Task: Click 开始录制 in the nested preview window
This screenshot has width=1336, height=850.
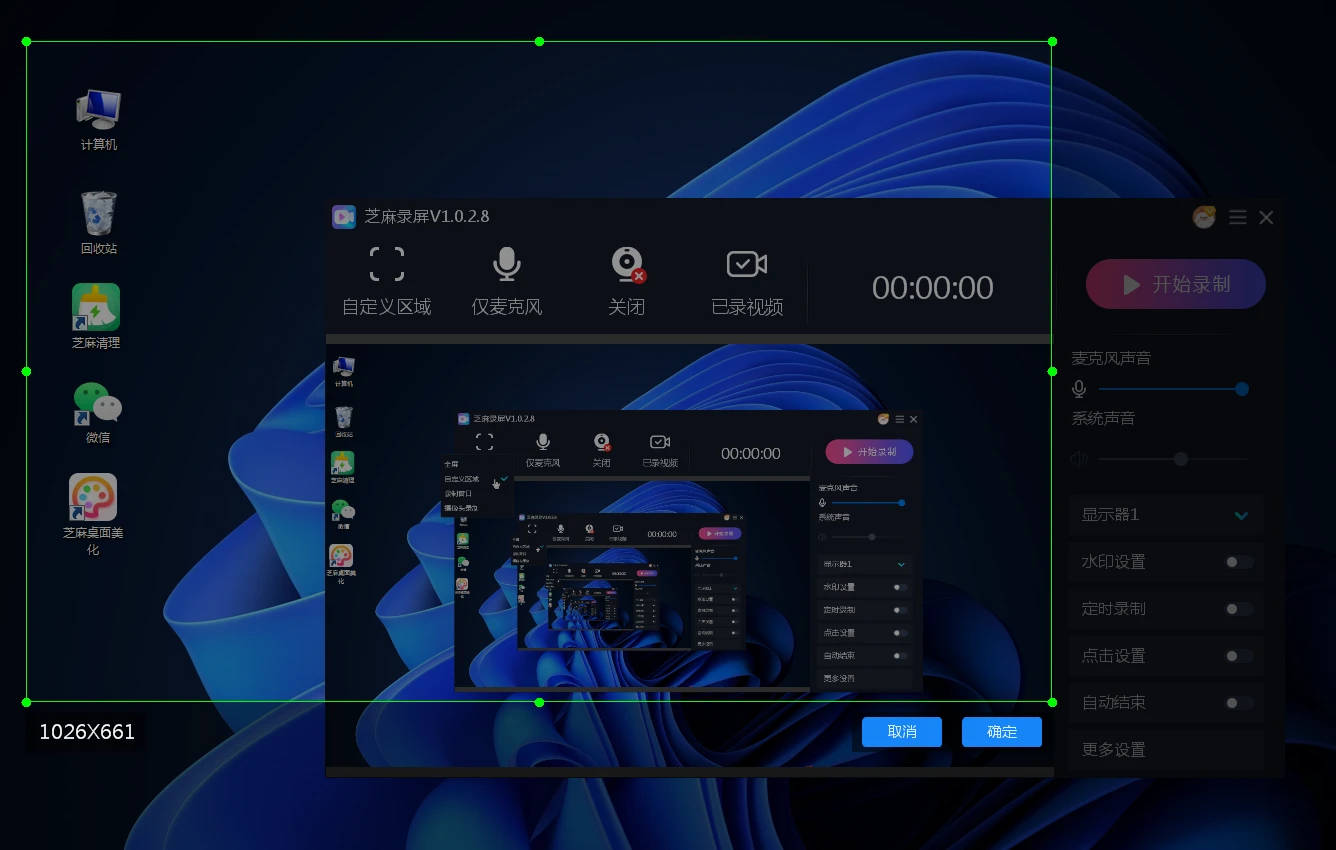Action: (x=869, y=452)
